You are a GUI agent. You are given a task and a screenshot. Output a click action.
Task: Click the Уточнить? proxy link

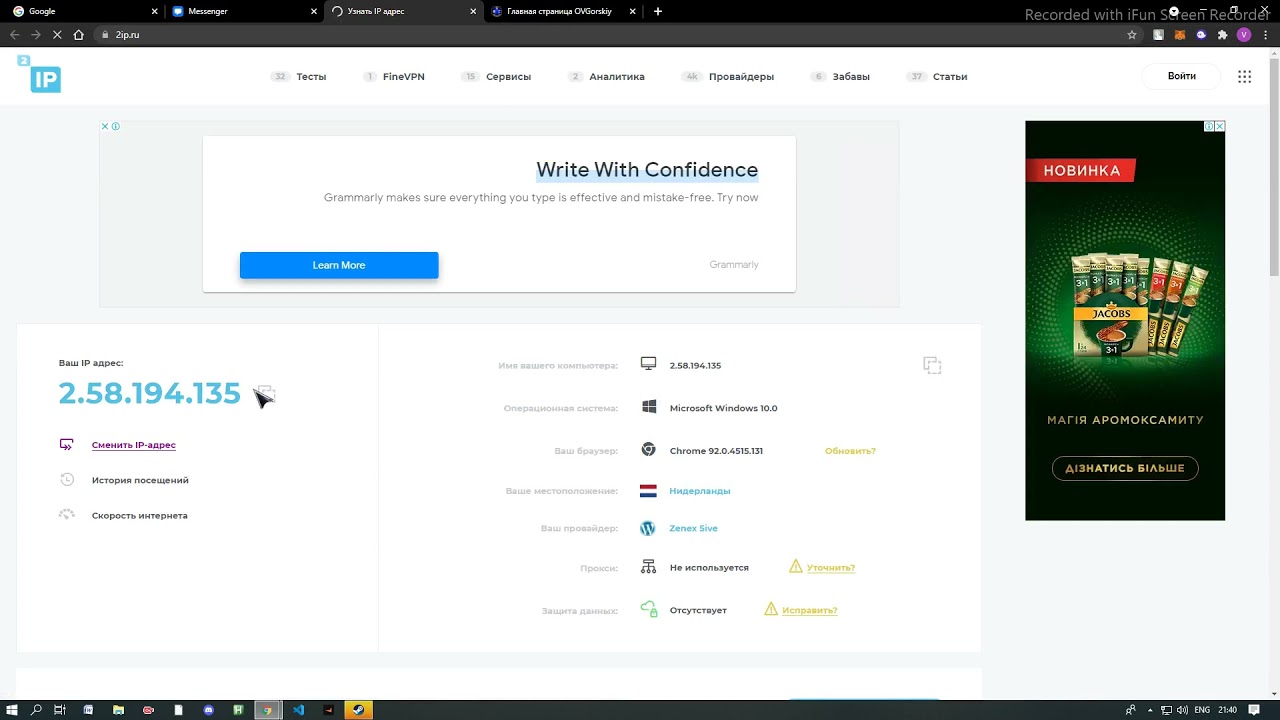[x=830, y=568]
